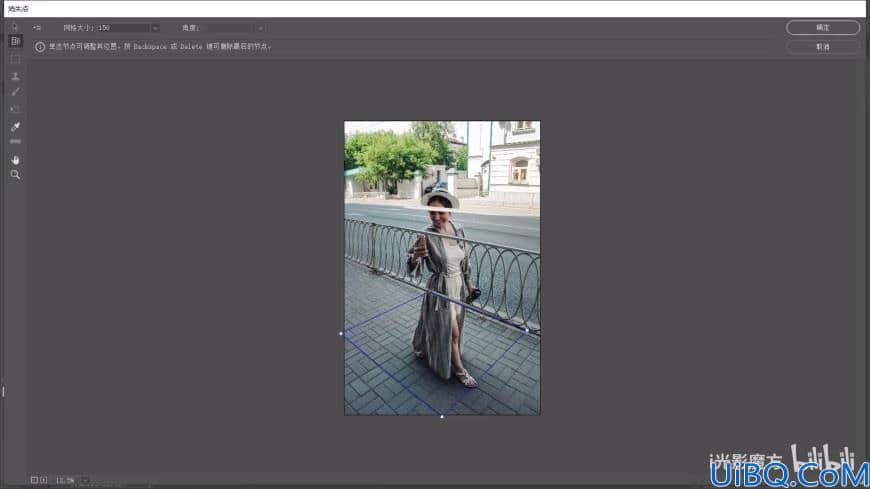Select the Transform tool
Viewport: 870px width, 489px height.
(x=15, y=109)
